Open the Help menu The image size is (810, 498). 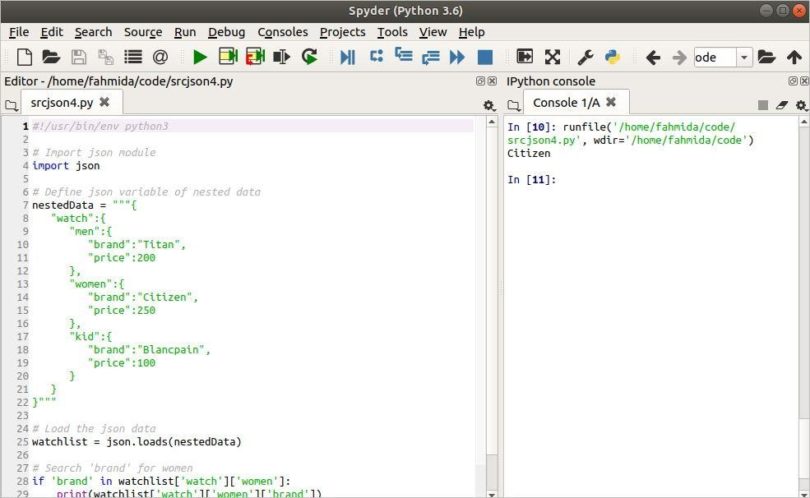471,32
